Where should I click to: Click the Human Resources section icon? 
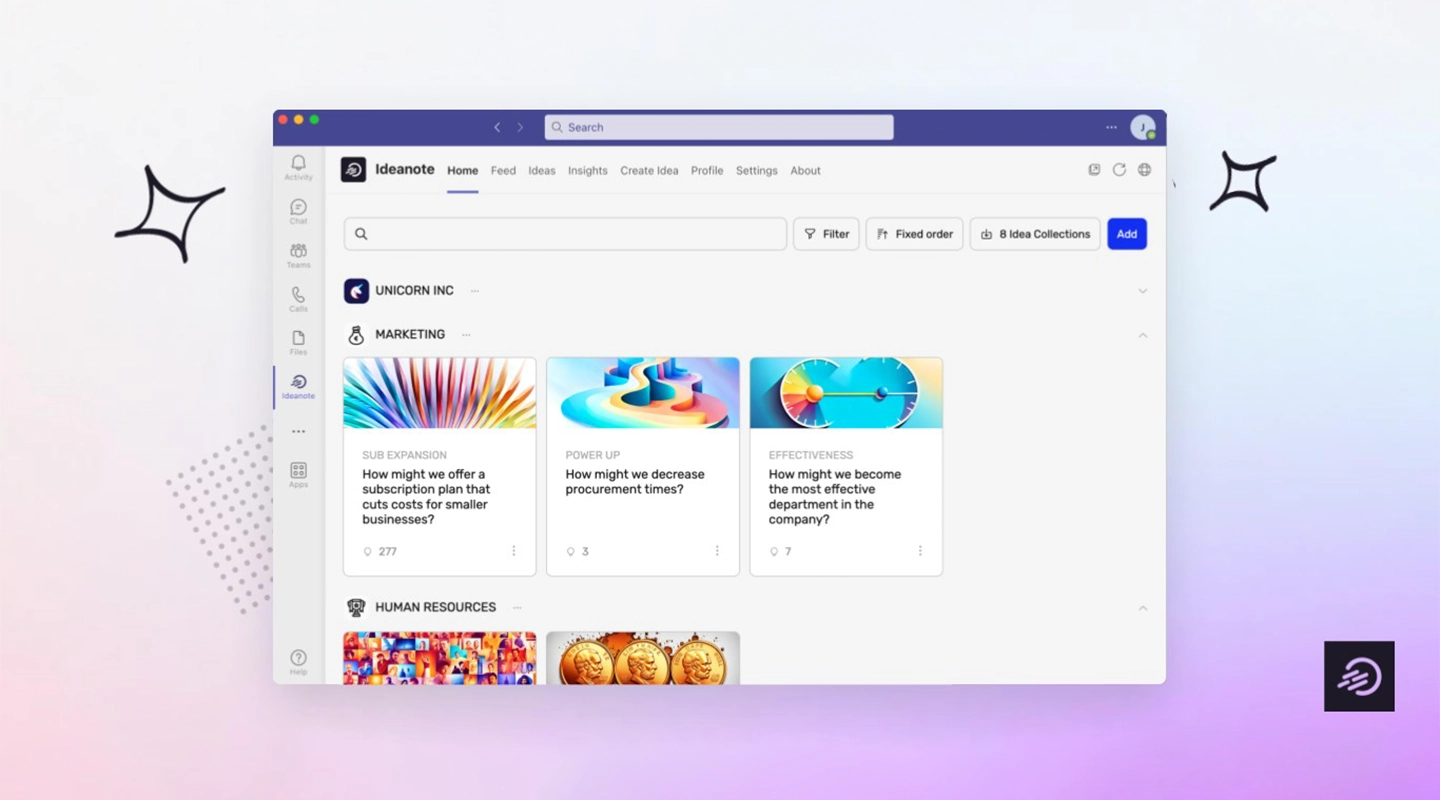356,607
